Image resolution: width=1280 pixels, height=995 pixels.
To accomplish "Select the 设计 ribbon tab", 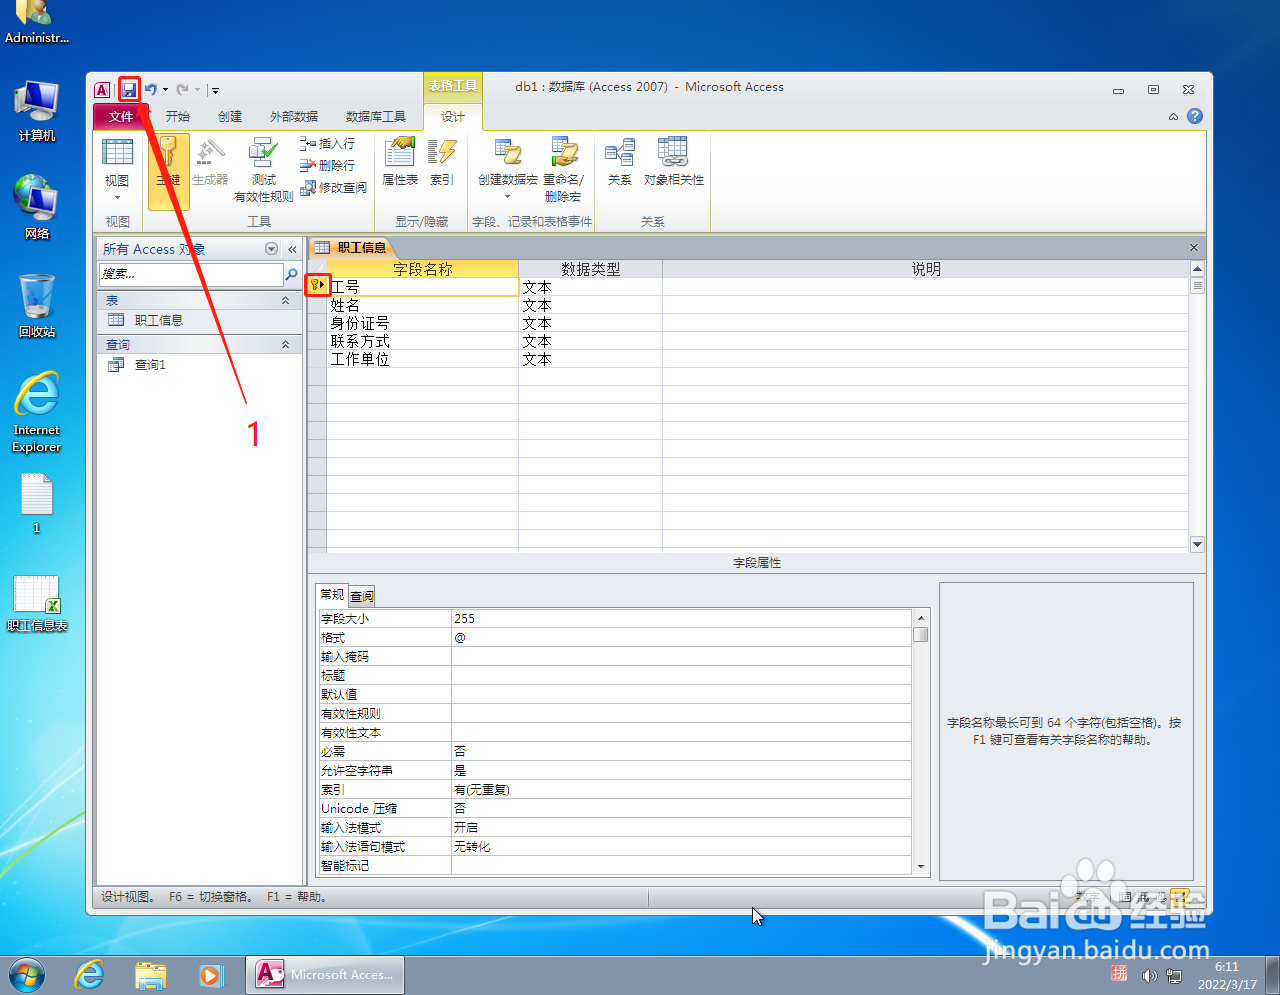I will pyautogui.click(x=453, y=117).
